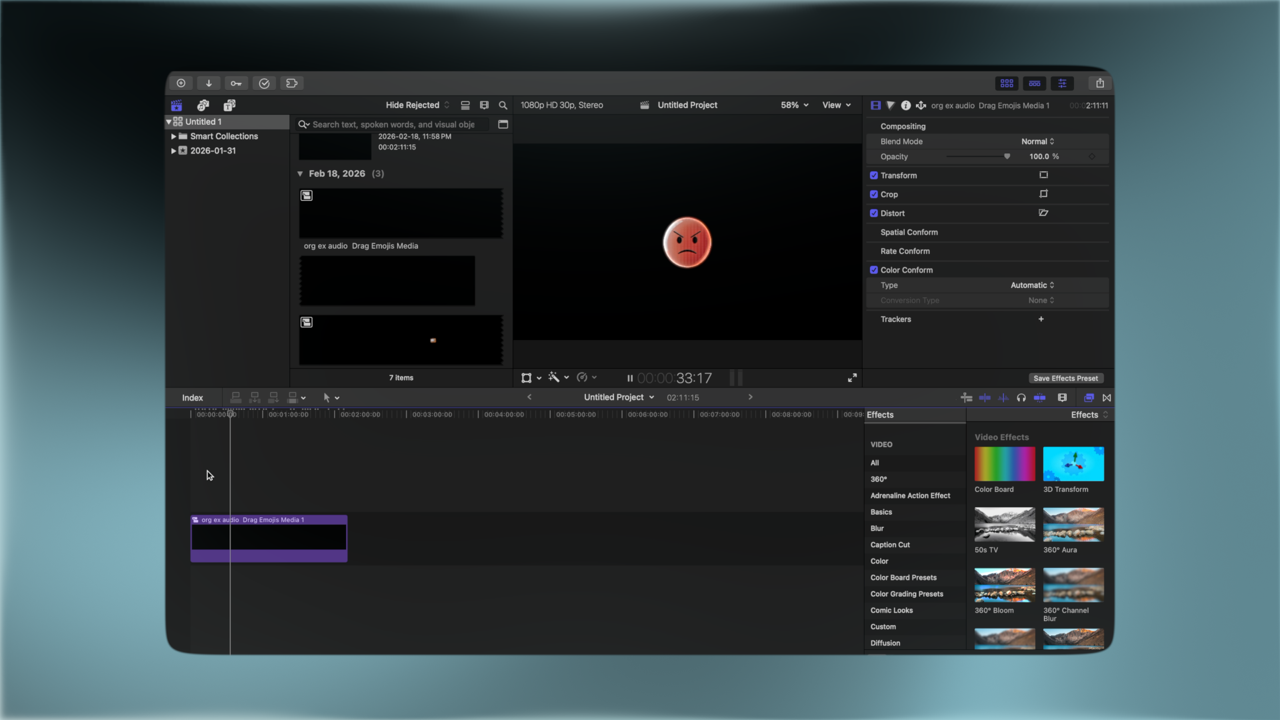Click the pause button in viewer
Image resolution: width=1280 pixels, height=720 pixels.
tap(630, 378)
